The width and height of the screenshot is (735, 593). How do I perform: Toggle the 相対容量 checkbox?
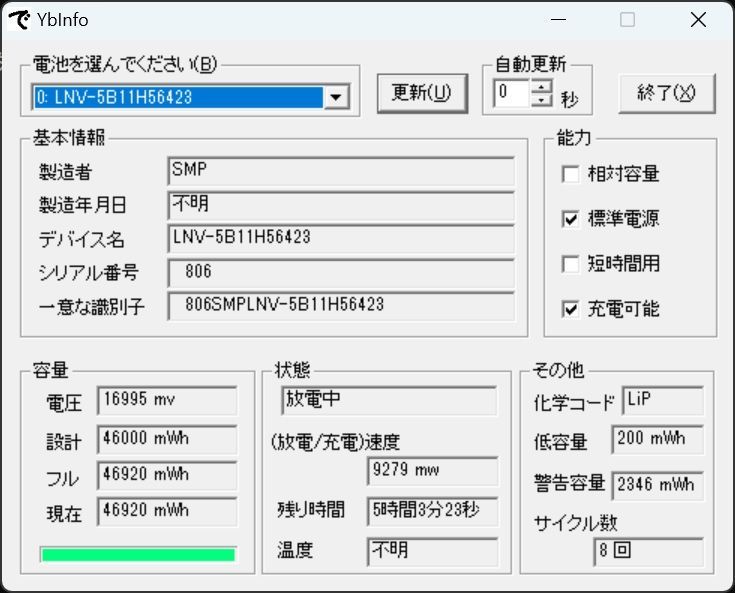click(x=570, y=174)
